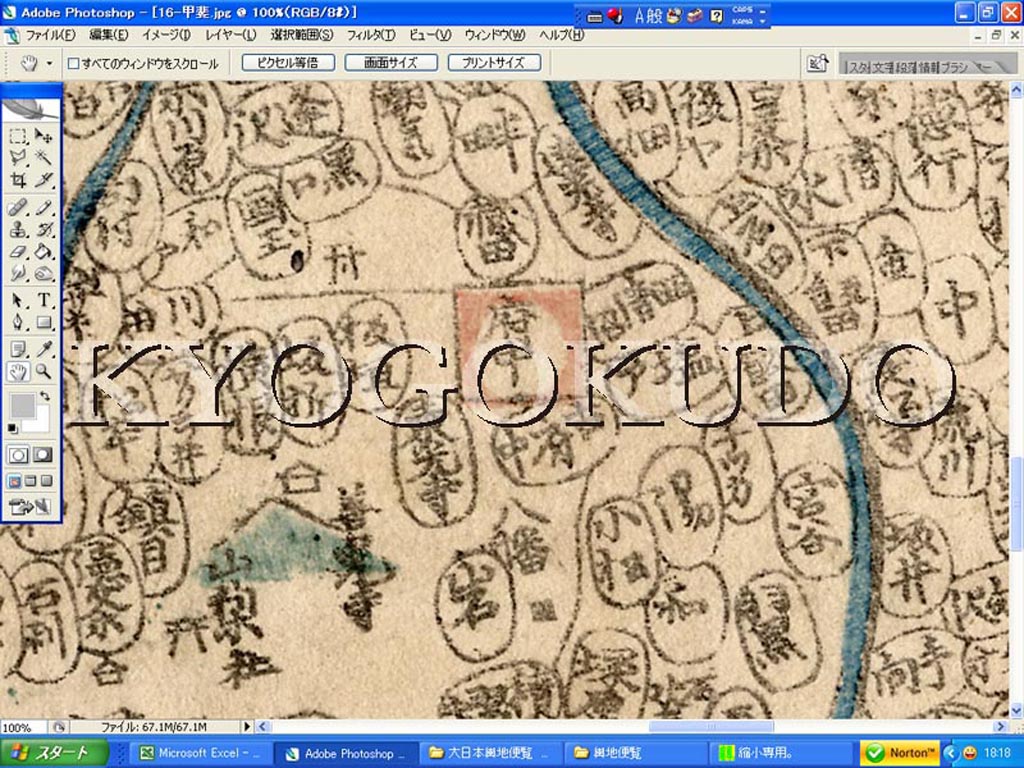Select the Sponge tool
Image resolution: width=1024 pixels, height=768 pixels.
pos(43,273)
